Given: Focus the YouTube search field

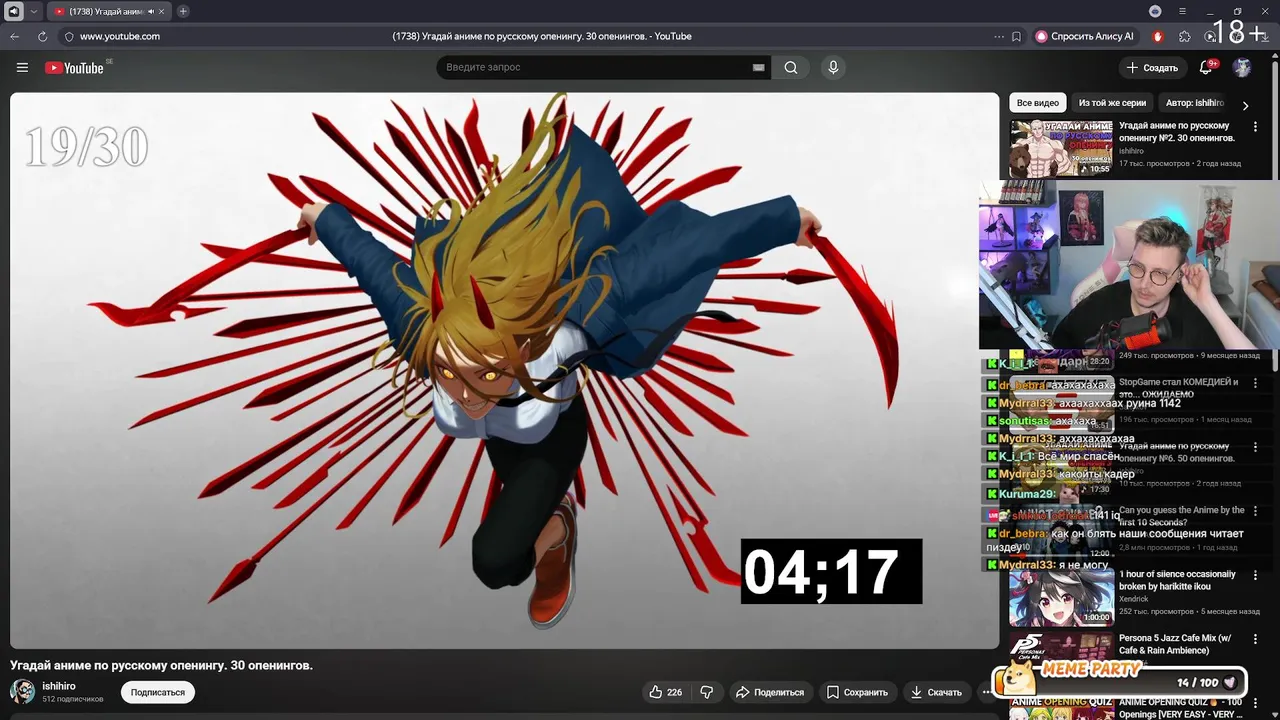Looking at the screenshot, I should tap(595, 67).
